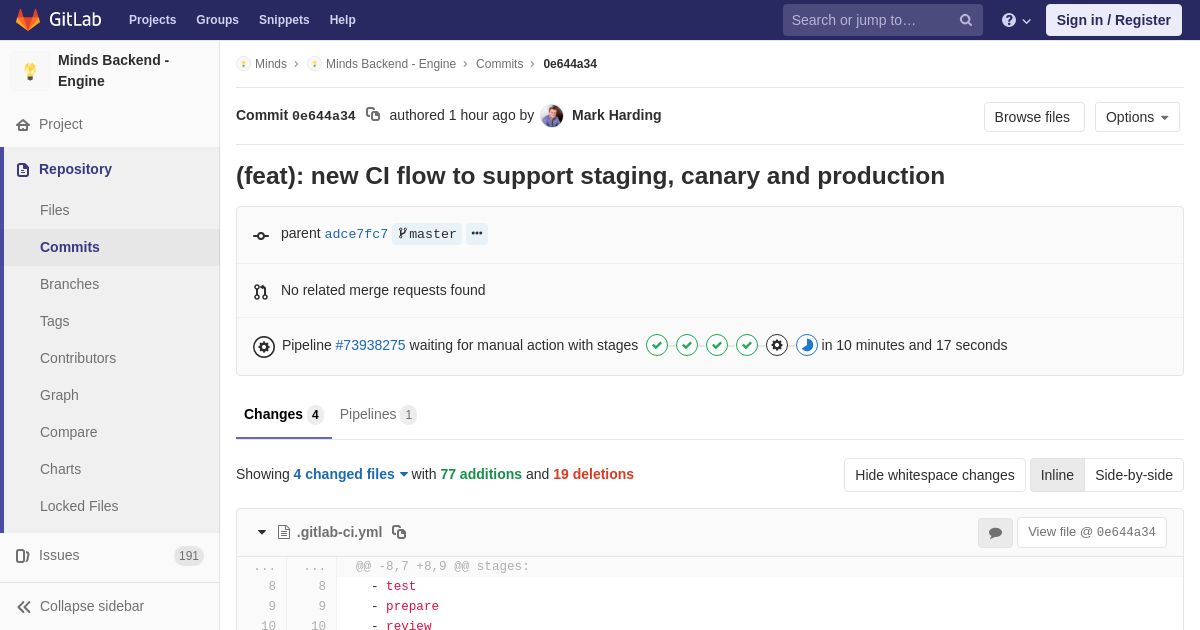Viewport: 1200px width, 630px height.
Task: Open Compare in repository sidebar
Action: [112, 432]
